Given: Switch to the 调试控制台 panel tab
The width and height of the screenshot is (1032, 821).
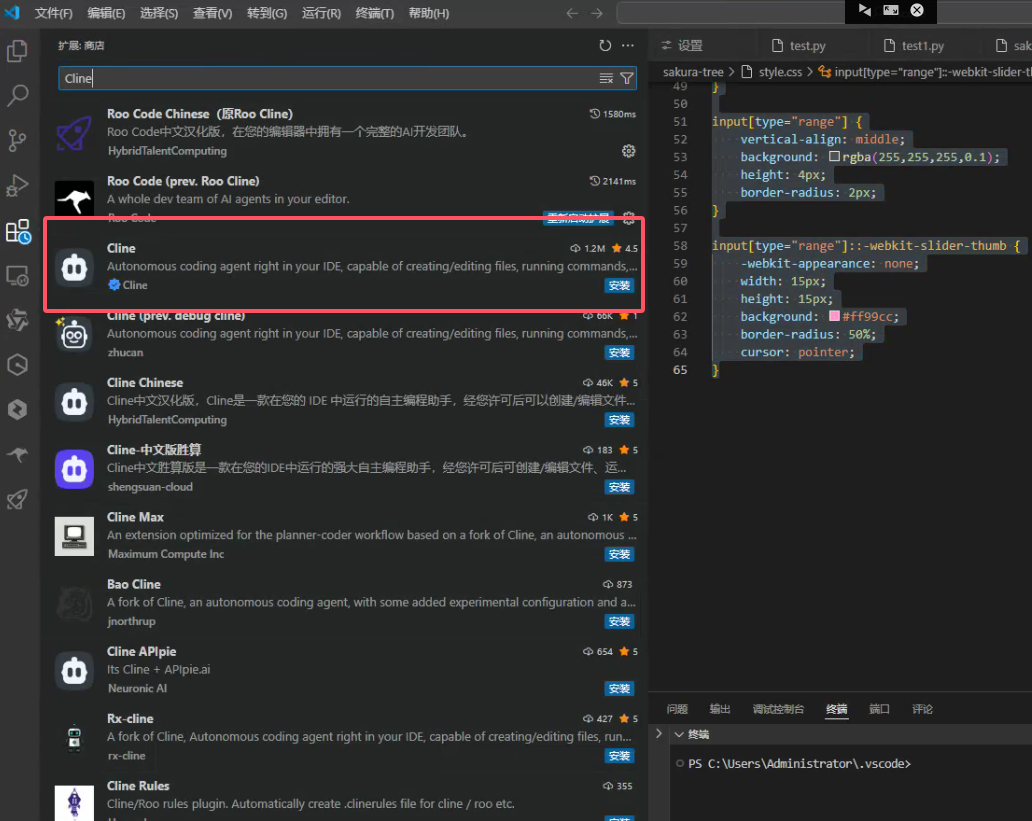Looking at the screenshot, I should point(778,708).
